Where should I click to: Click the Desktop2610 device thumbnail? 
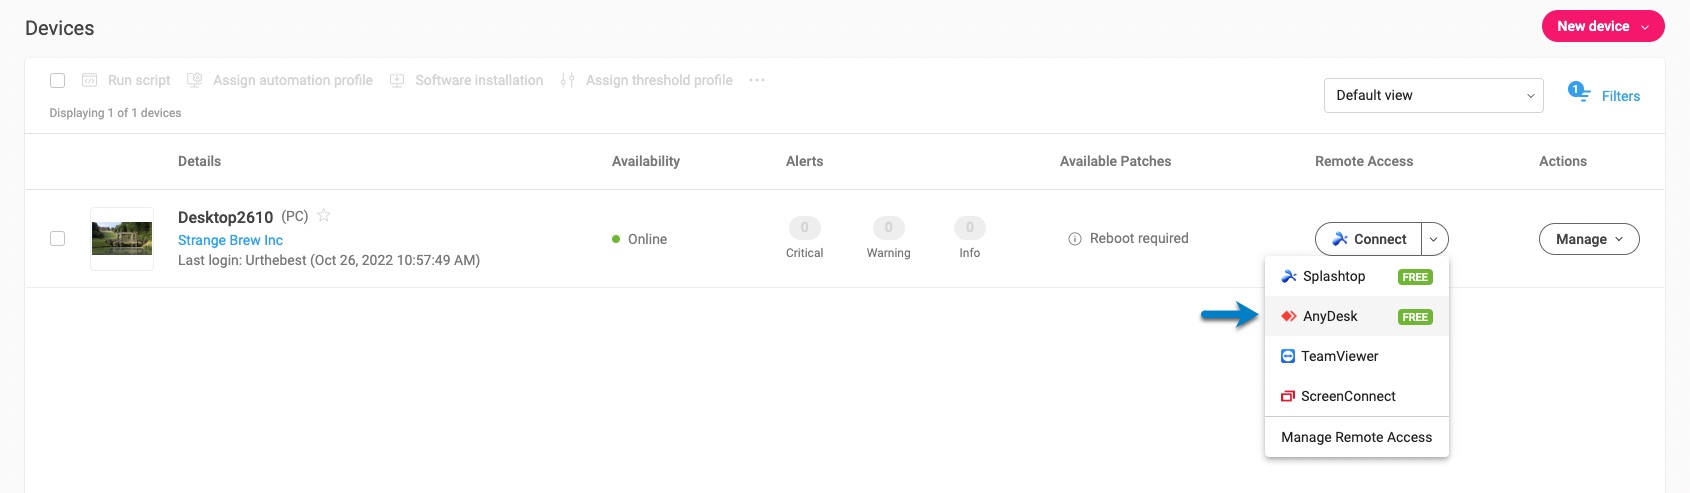(122, 239)
